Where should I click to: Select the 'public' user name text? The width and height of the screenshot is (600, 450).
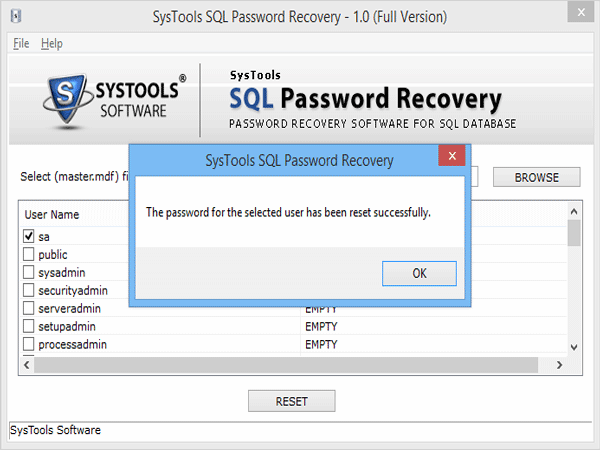point(53,255)
